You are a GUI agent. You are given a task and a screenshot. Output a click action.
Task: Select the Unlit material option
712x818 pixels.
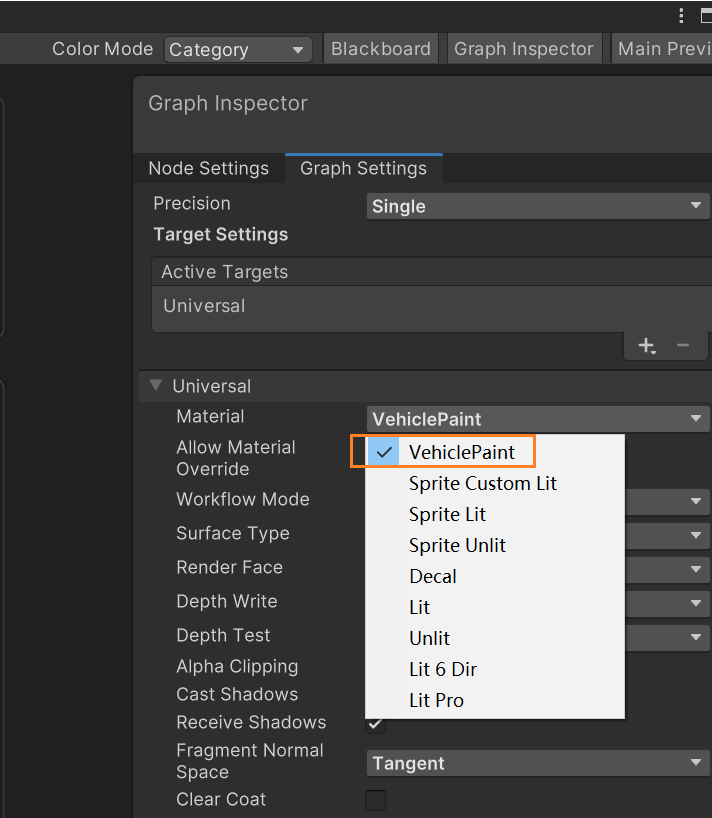[x=430, y=638]
